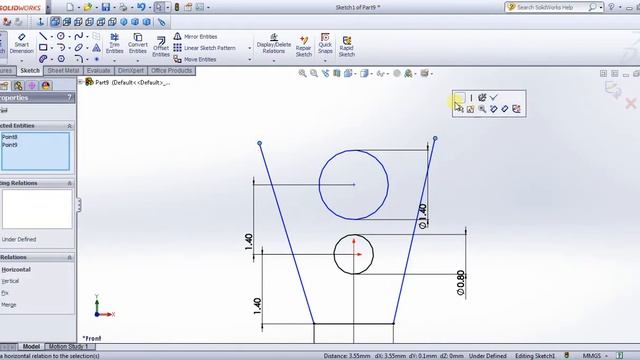Select the Smart Dimension tool
The image size is (640, 360).
point(21,44)
